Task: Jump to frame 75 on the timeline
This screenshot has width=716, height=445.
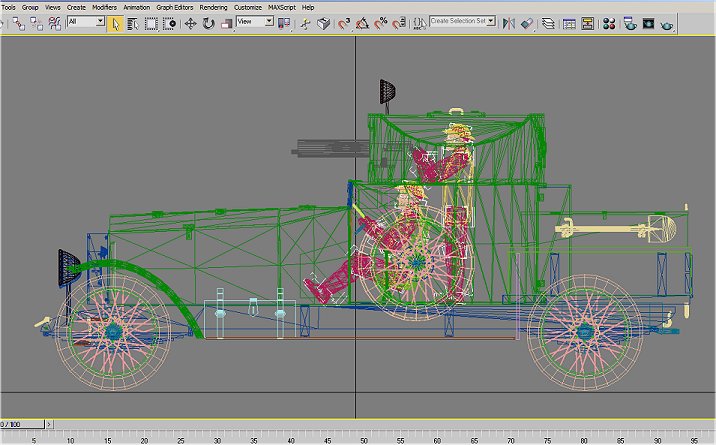Action: [547, 440]
